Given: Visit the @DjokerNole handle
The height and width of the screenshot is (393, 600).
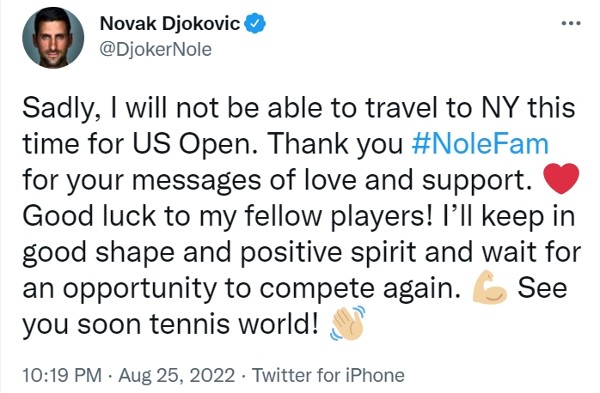Looking at the screenshot, I should pos(155,50).
